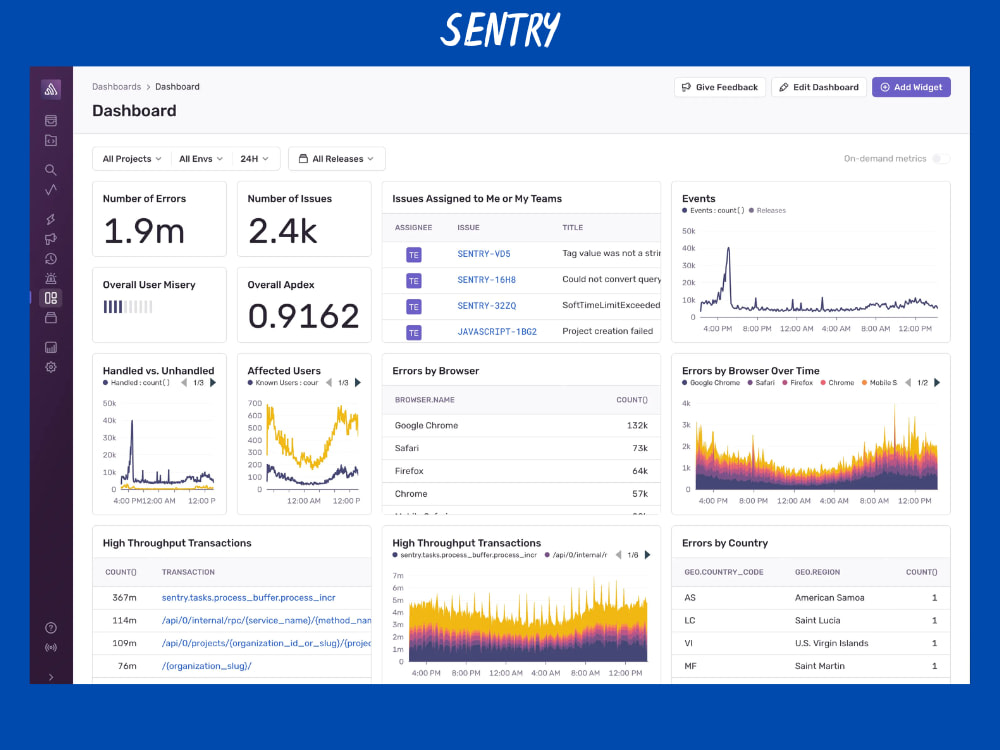This screenshot has height=750, width=1000.
Task: Show next legend page in Affected Users
Action: [358, 383]
